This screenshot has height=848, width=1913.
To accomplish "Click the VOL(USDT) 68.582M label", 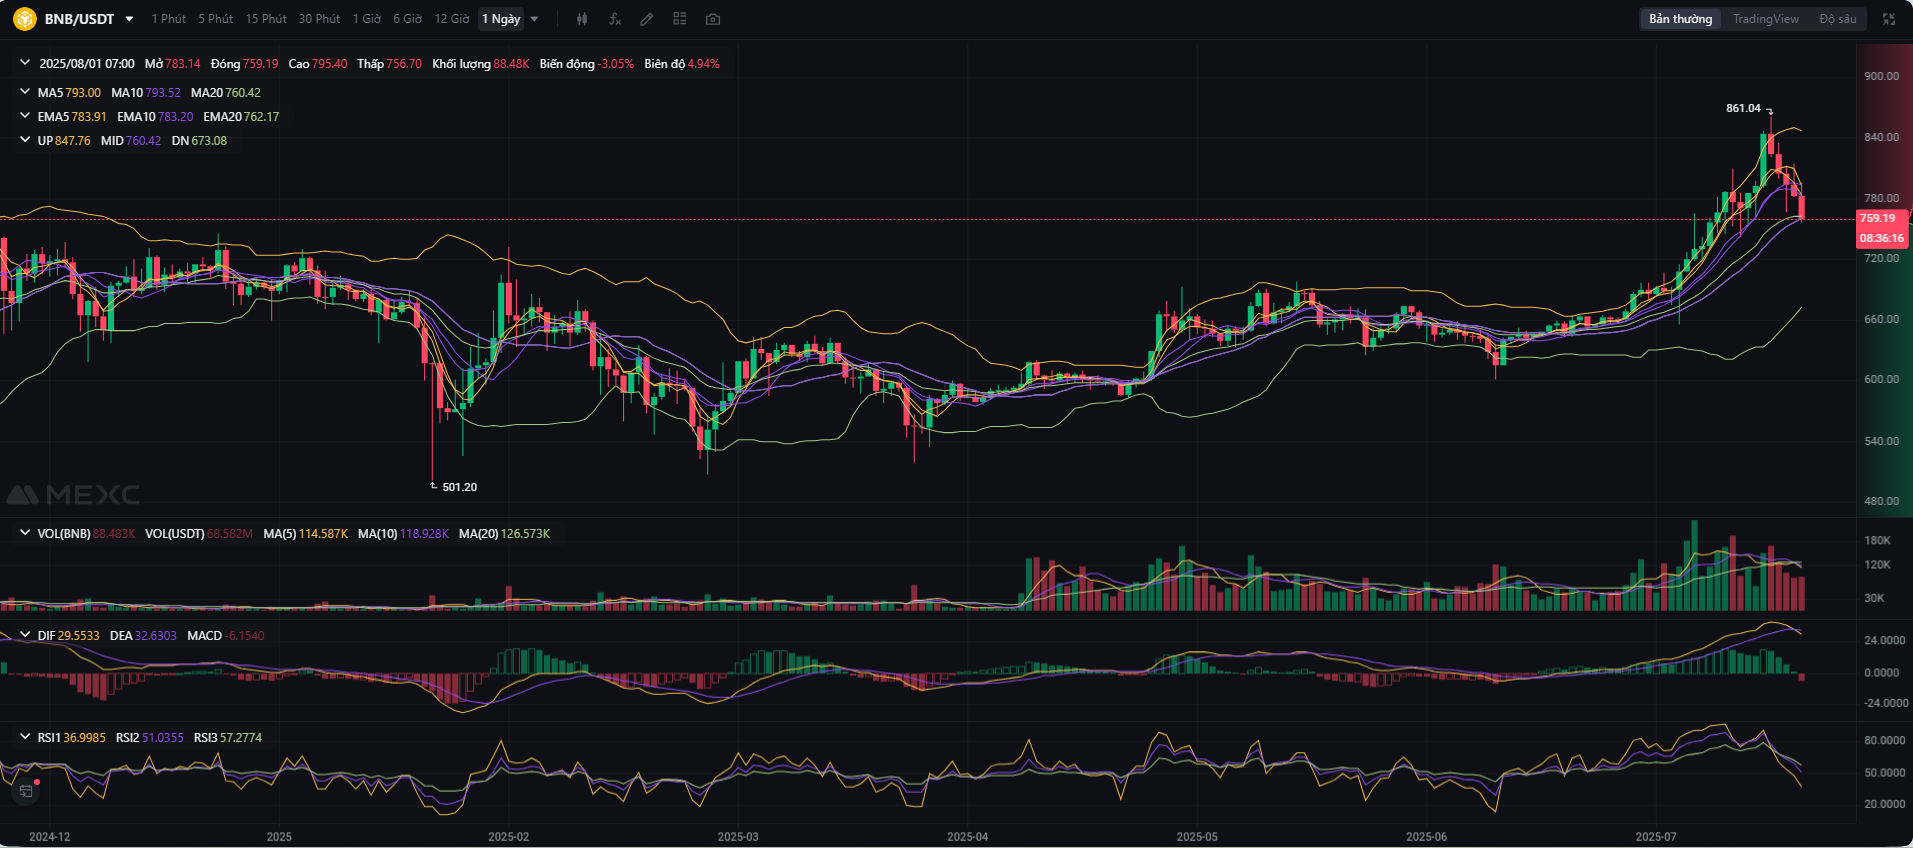I will [x=199, y=533].
